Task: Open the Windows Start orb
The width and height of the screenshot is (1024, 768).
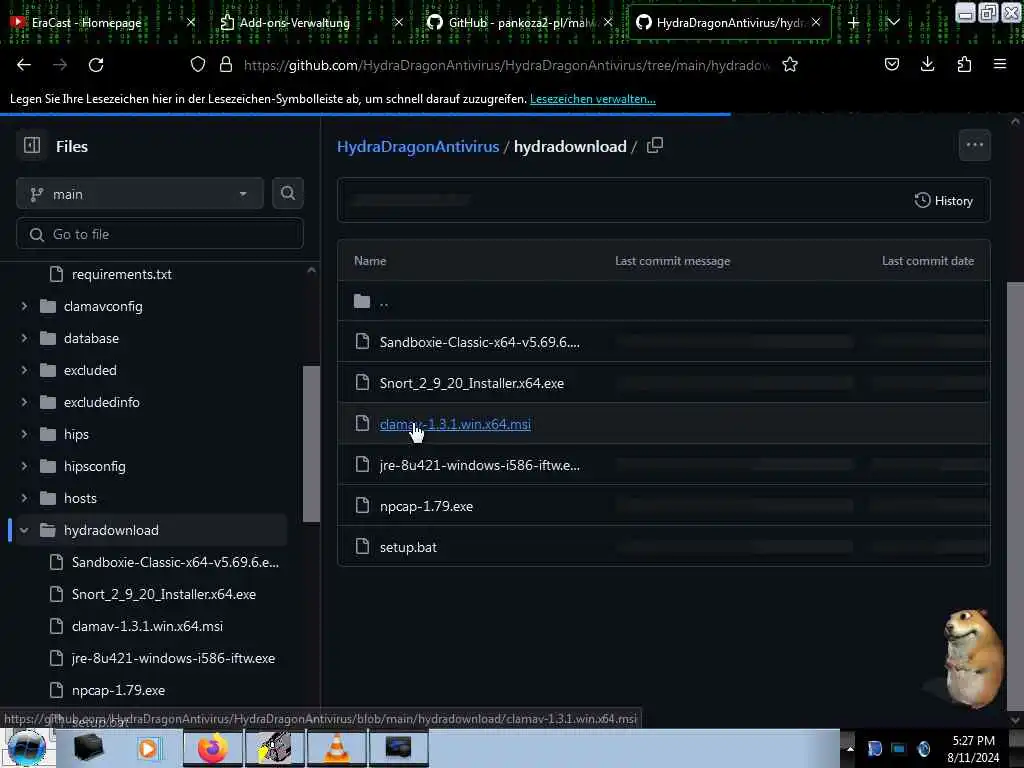Action: point(26,748)
